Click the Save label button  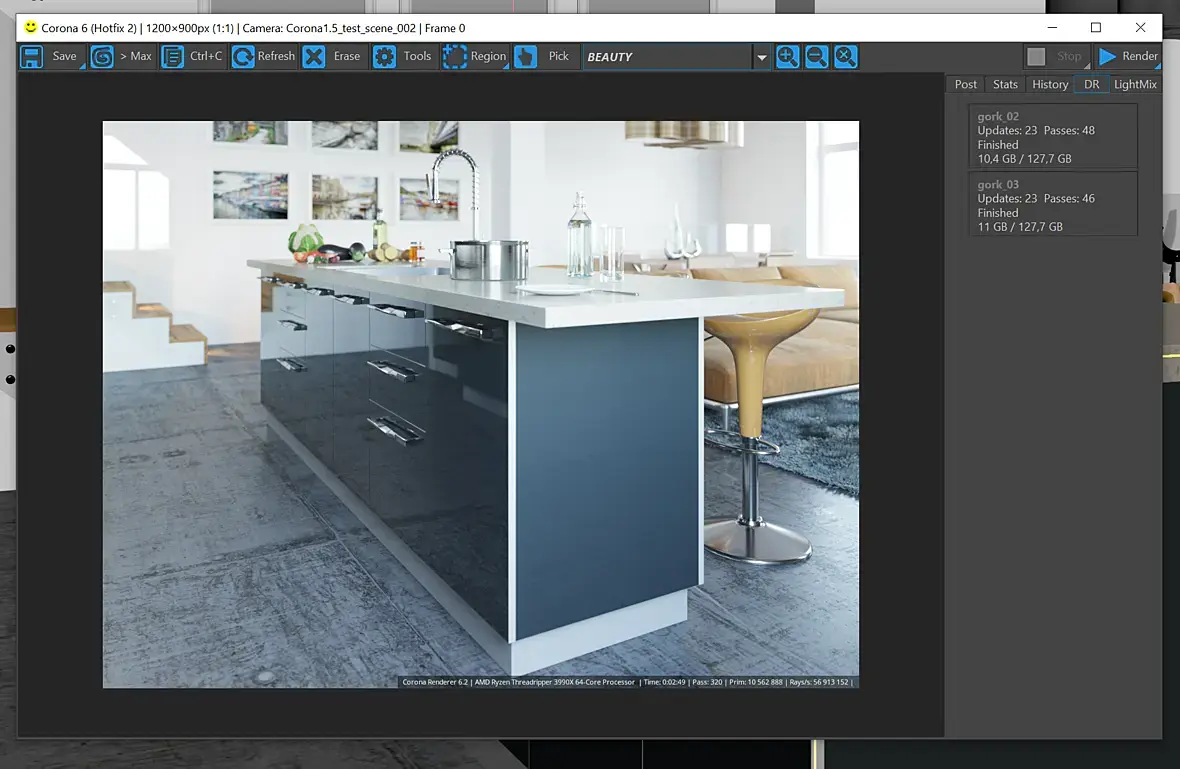(64, 56)
